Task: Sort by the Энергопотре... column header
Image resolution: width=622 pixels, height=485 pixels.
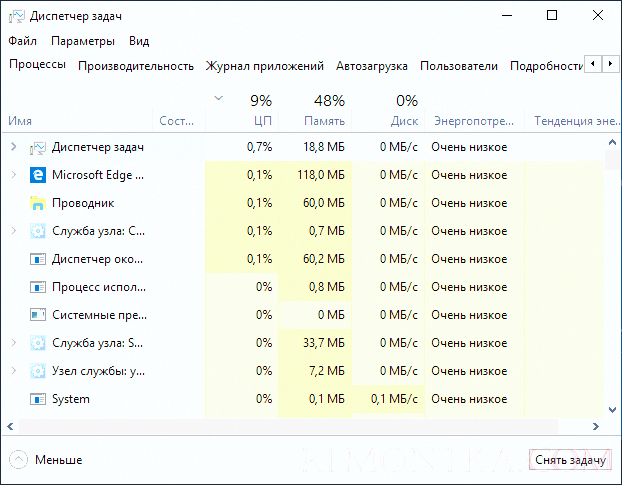Action: (x=474, y=121)
